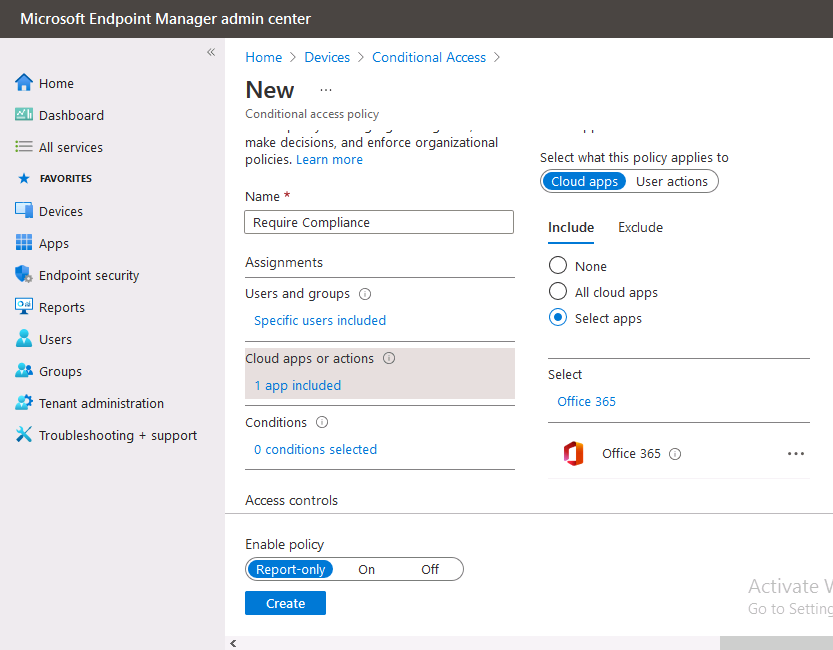The image size is (833, 650).
Task: Set Enable policy to Report-only
Action: pyautogui.click(x=290, y=569)
